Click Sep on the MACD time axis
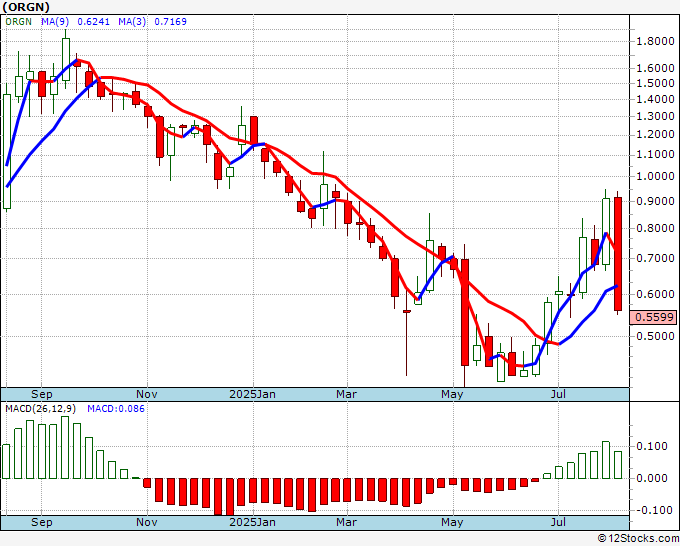 42,522
